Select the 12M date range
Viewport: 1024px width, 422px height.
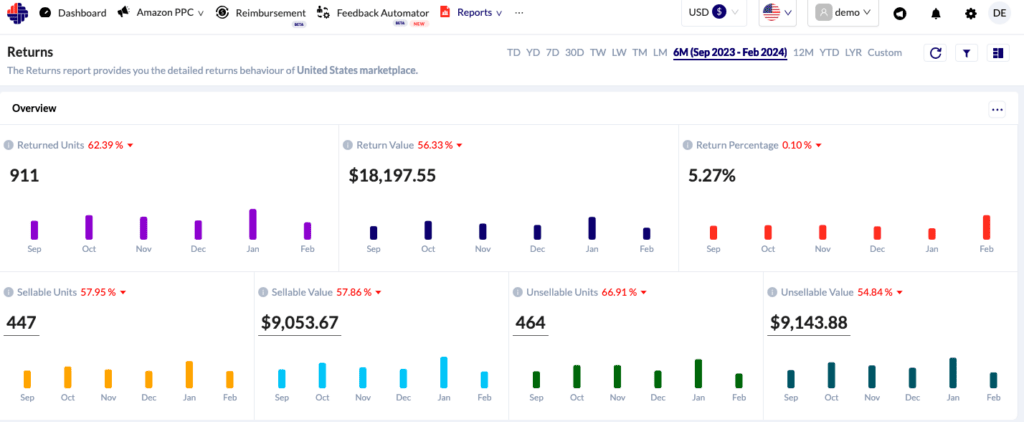(803, 53)
